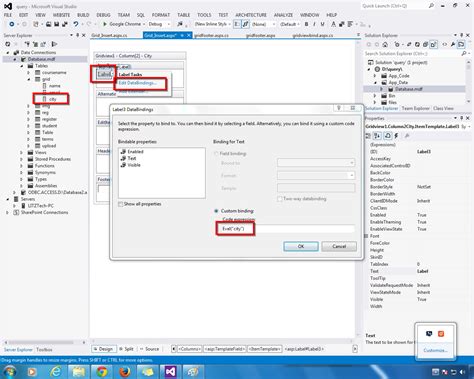Screen dimensions: 474x379
Task: Click the Customize link in the tray popup
Action: 435,350
